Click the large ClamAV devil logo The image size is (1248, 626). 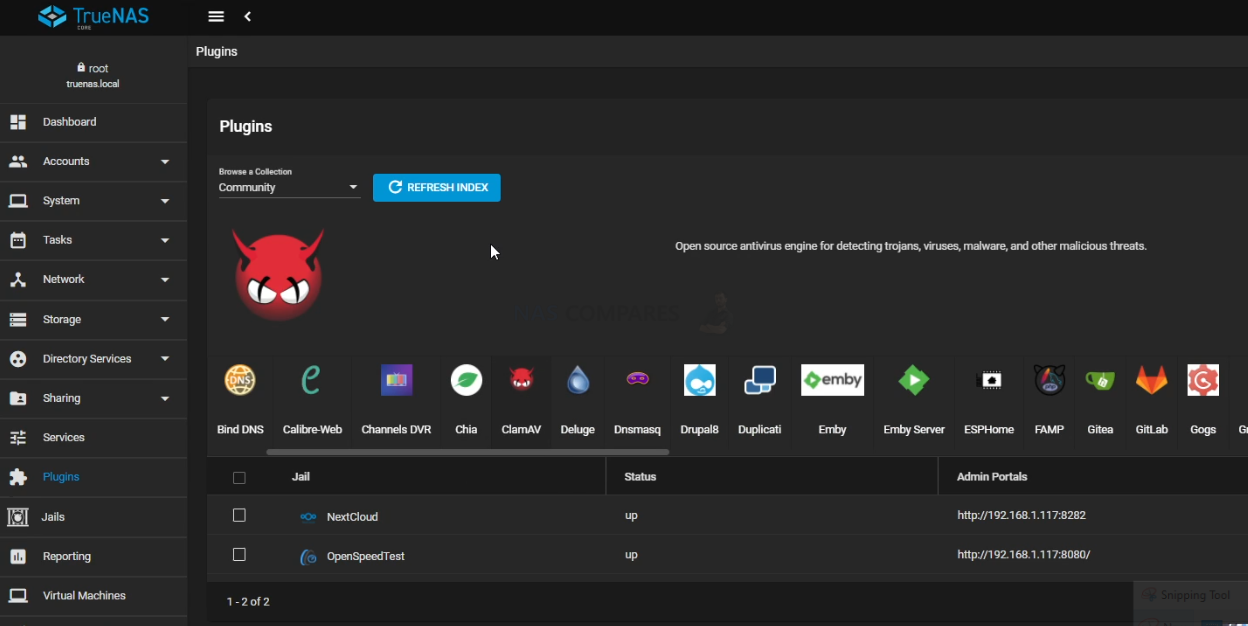[x=279, y=274]
